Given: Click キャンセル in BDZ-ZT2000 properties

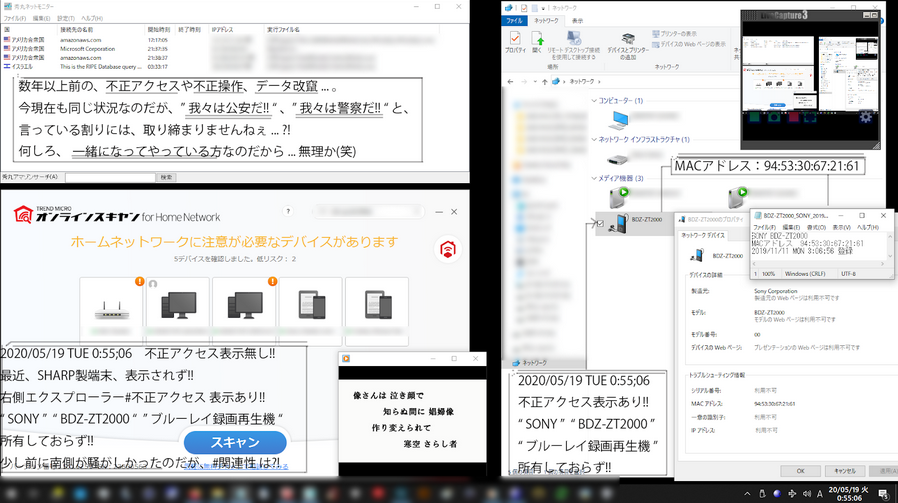Looking at the screenshot, I should pos(845,471).
